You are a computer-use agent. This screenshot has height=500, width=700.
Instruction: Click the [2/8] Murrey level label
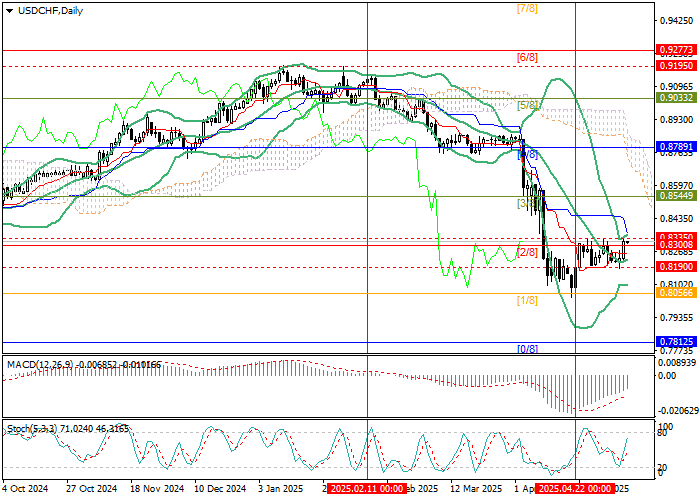527,251
